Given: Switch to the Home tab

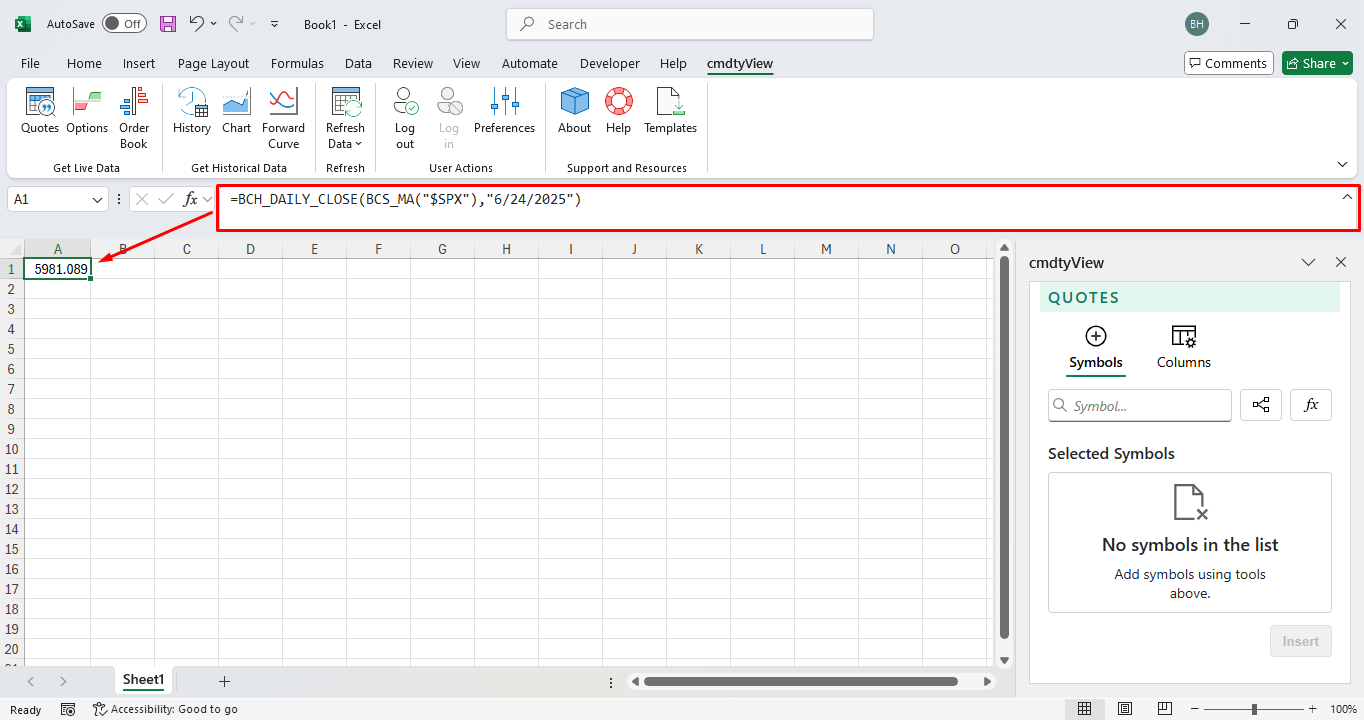Looking at the screenshot, I should (84, 63).
